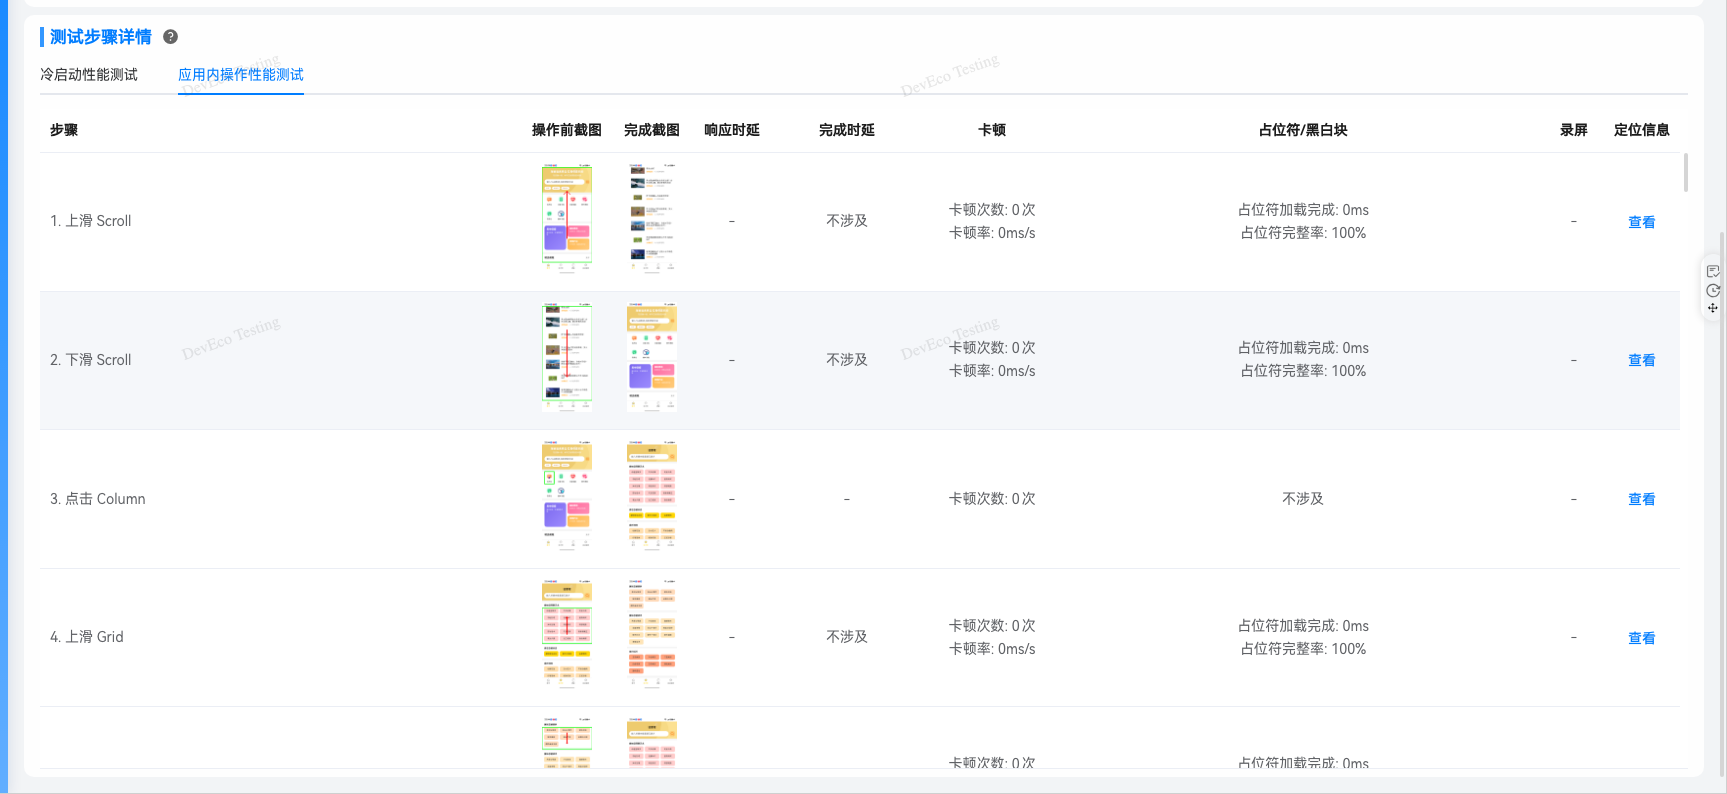1727x794 pixels.
Task: Click the 完成时延 column header
Action: coord(847,130)
